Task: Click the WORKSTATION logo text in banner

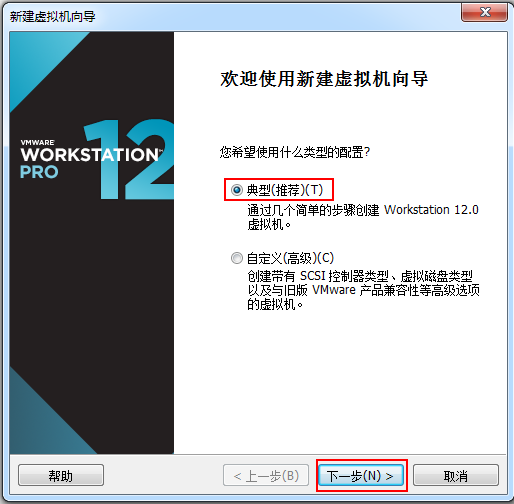Action: click(x=90, y=155)
